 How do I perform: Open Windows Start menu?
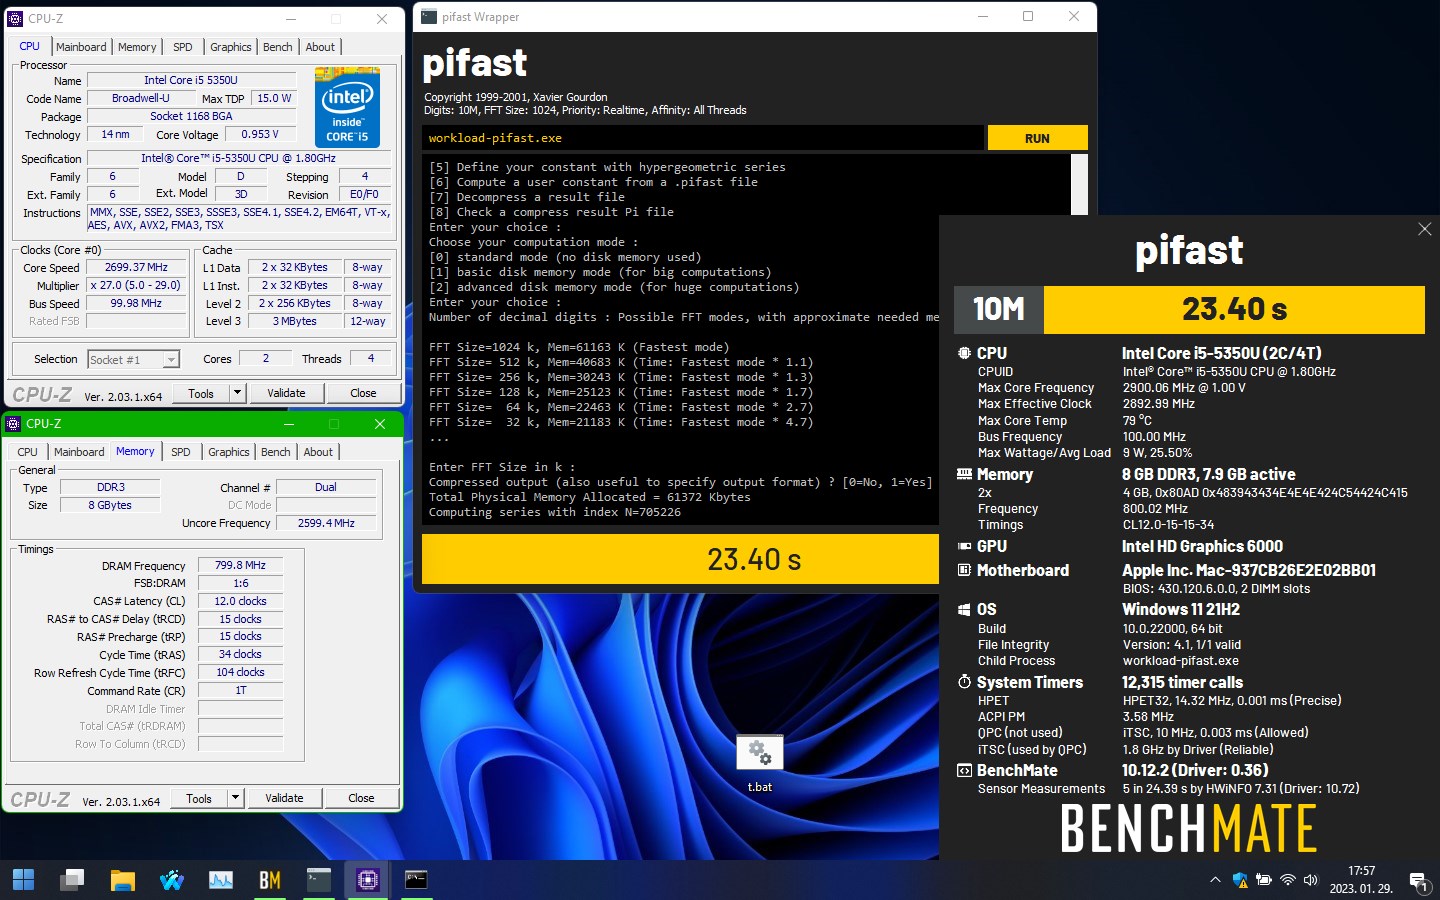pyautogui.click(x=23, y=880)
